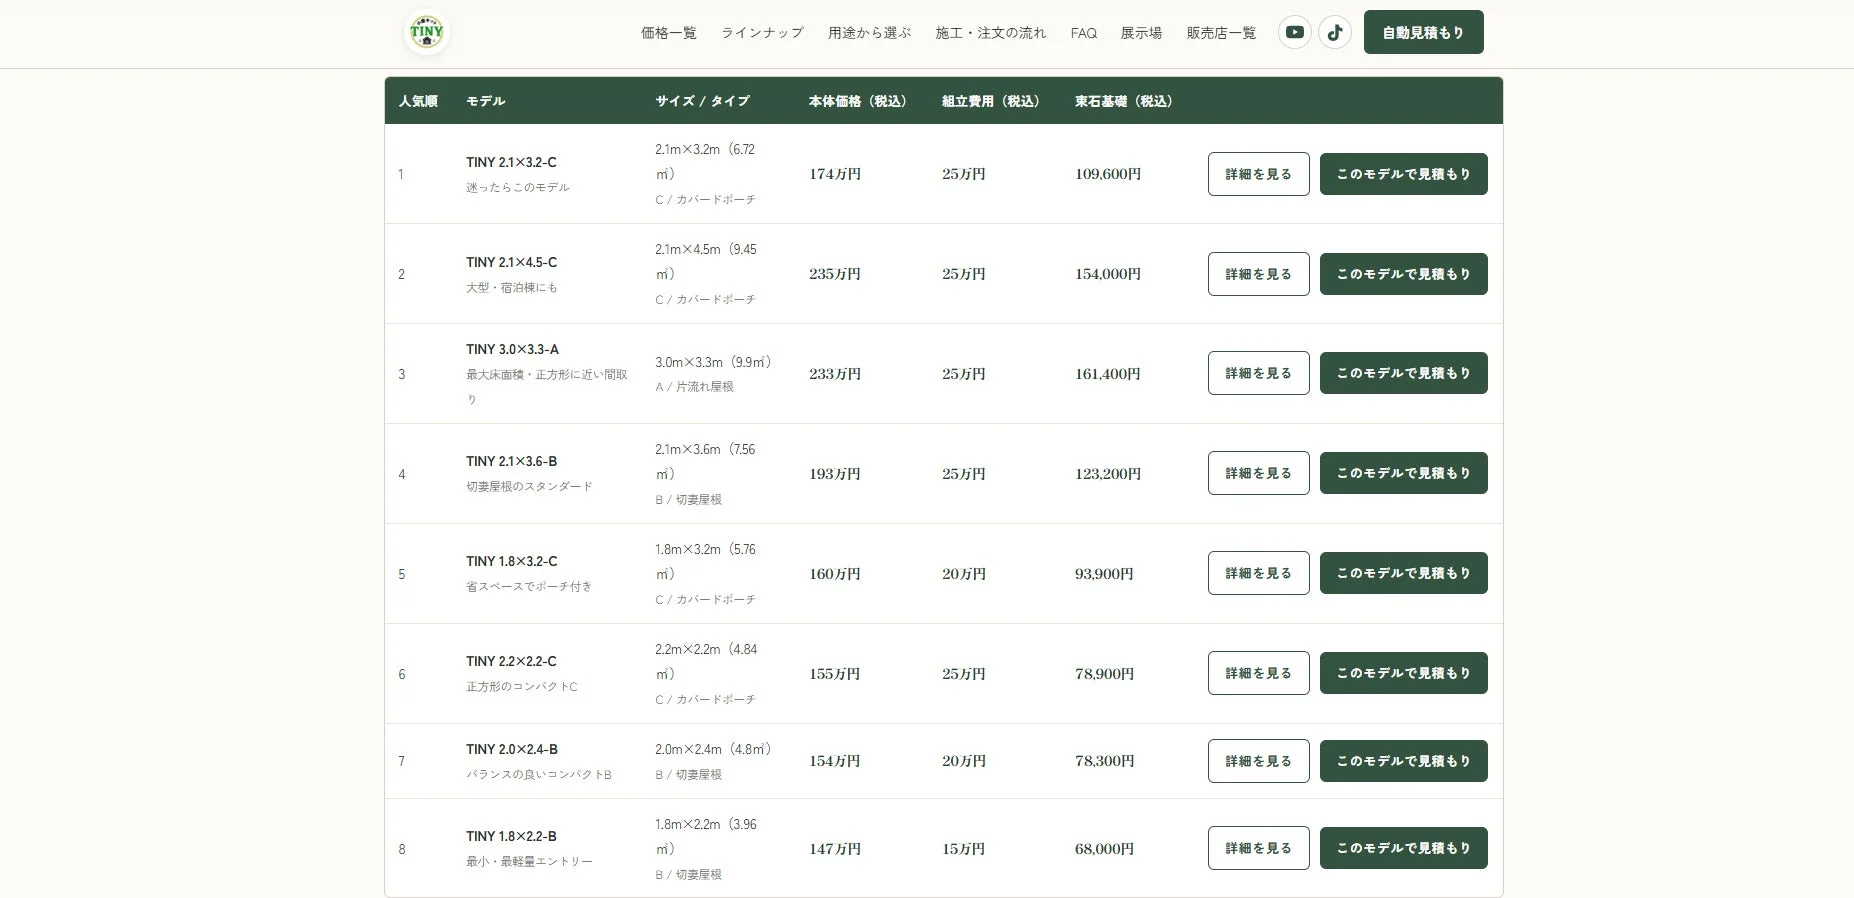Get estimate for TINY 2.1×3.6-B model
The width and height of the screenshot is (1854, 898).
click(x=1403, y=473)
